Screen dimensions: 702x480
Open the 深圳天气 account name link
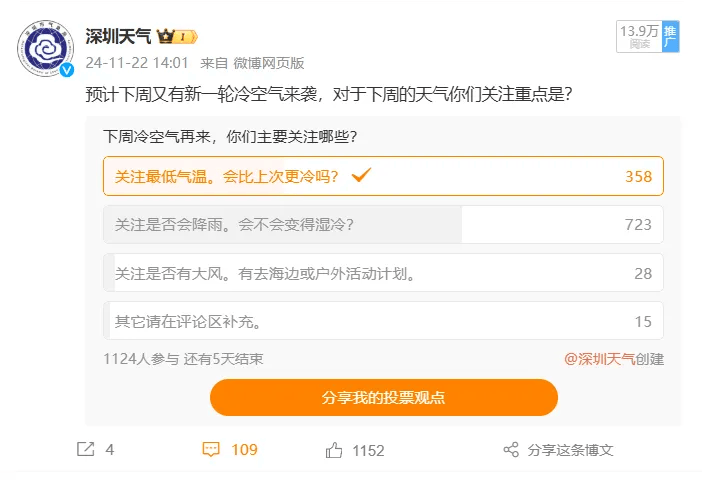tap(118, 37)
